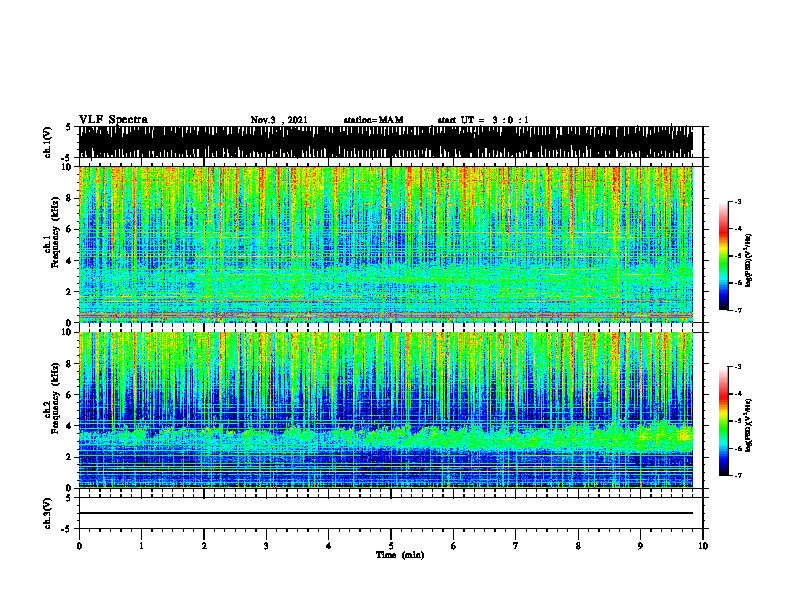The height and width of the screenshot is (612, 792).
Task: Click the "8" kHz tick of ch.1 spectrogram
Action: tap(70, 198)
